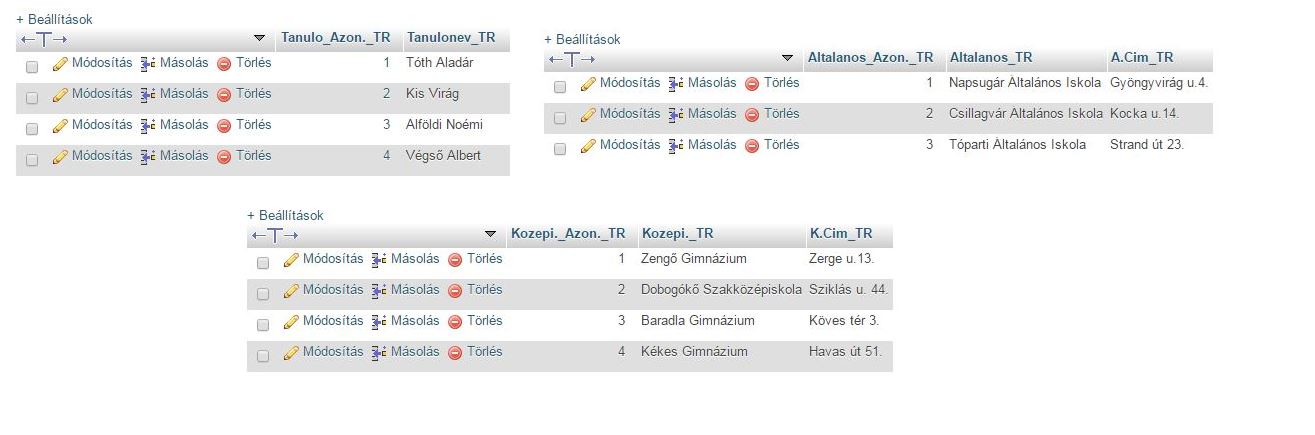This screenshot has width=1315, height=435.
Task: Sort by the Tanulonev_TR column header
Action: point(451,37)
